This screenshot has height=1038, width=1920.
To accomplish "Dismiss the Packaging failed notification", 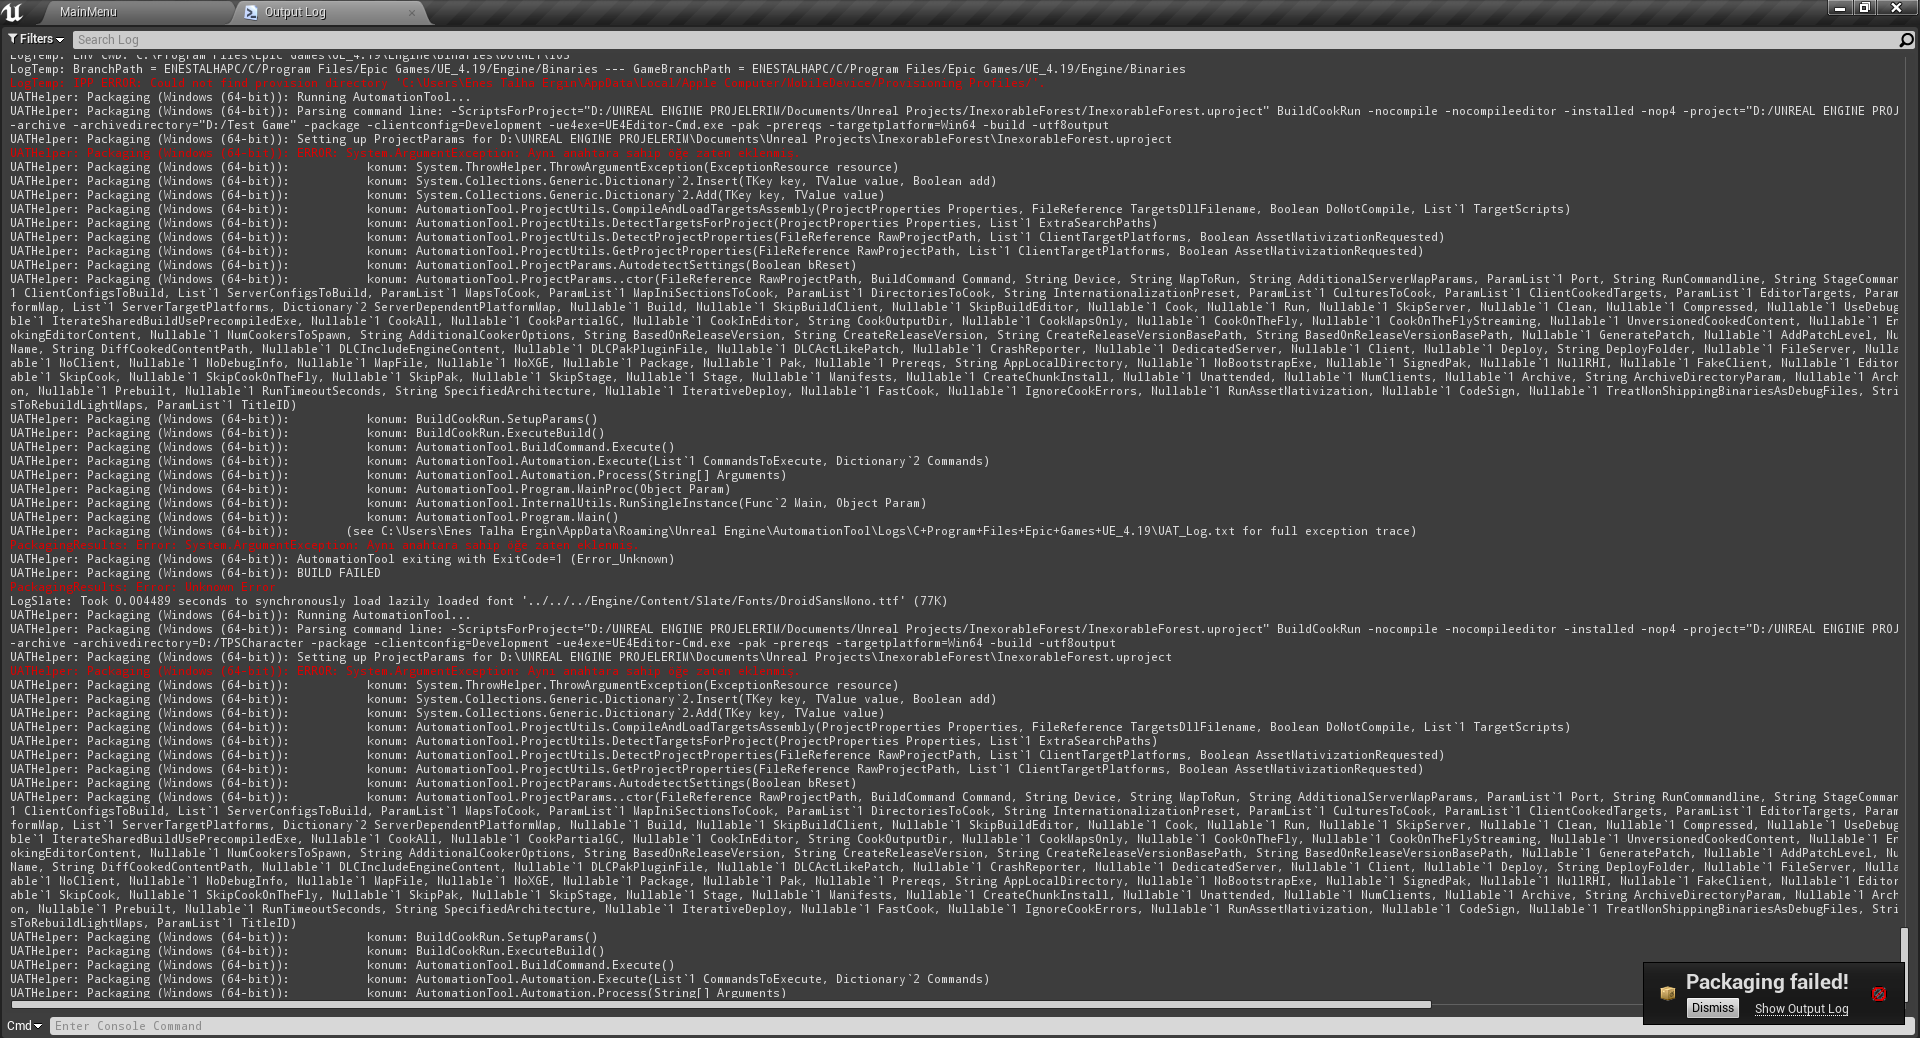I will 1712,1008.
